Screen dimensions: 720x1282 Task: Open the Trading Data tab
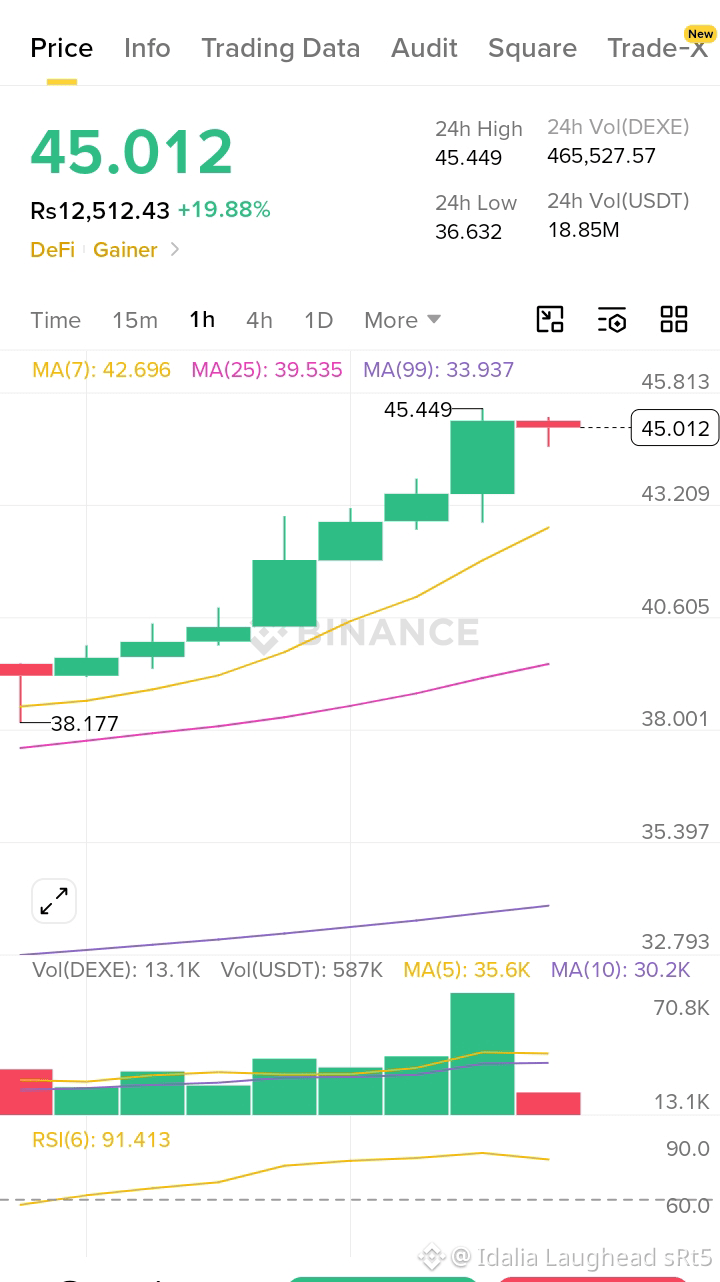[x=280, y=48]
